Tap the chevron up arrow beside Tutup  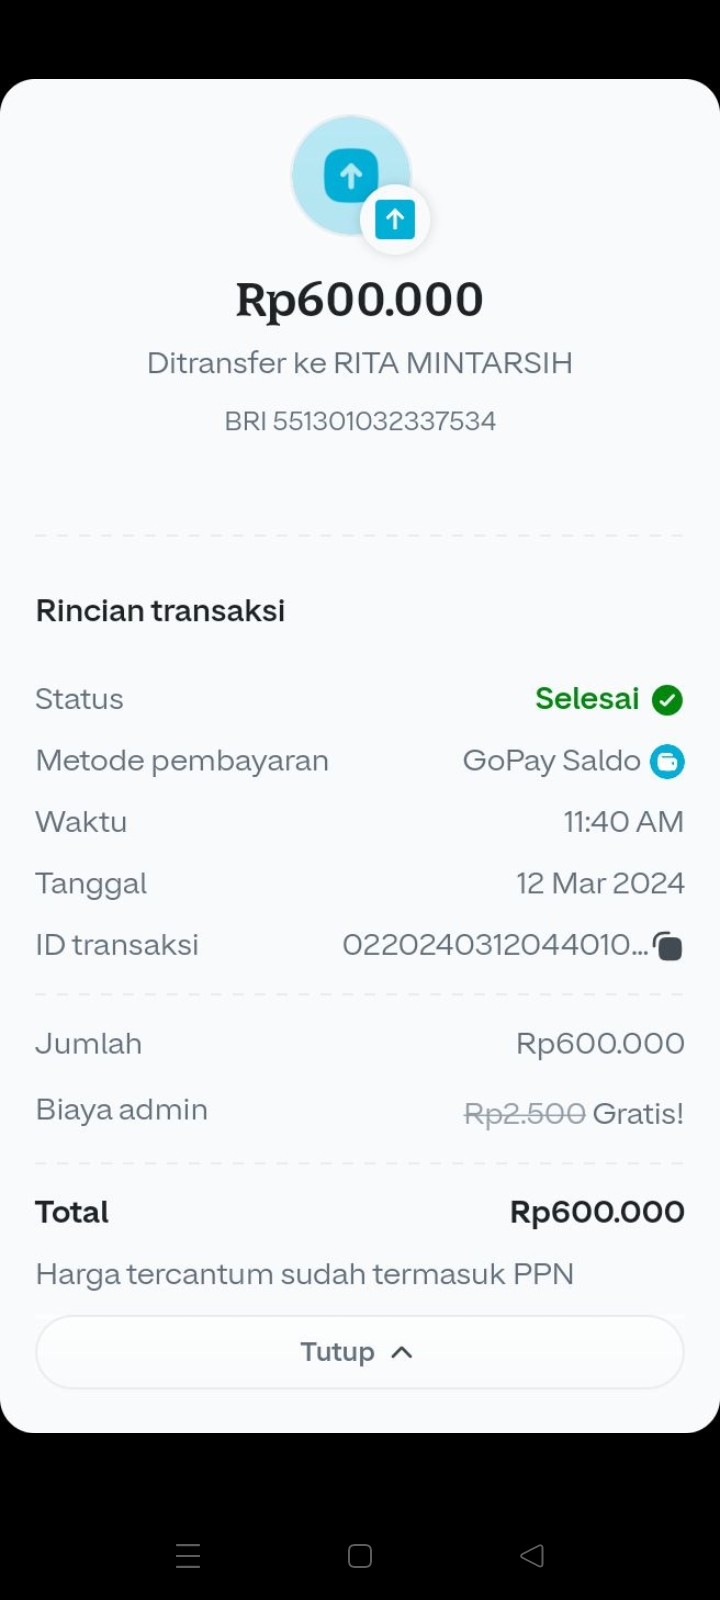tap(401, 1352)
